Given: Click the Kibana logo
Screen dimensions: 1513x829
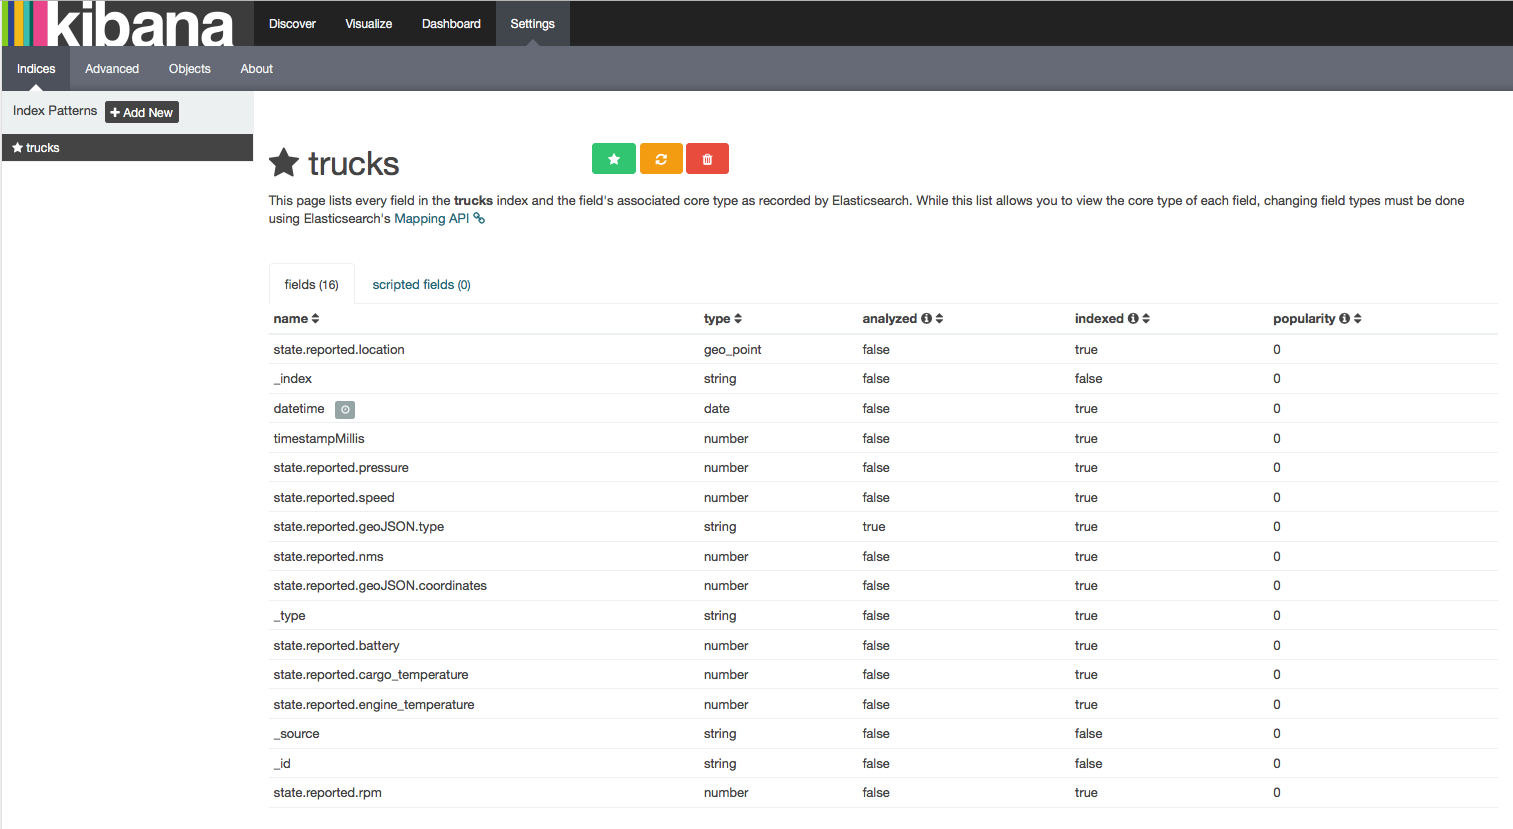Looking at the screenshot, I should (118, 23).
